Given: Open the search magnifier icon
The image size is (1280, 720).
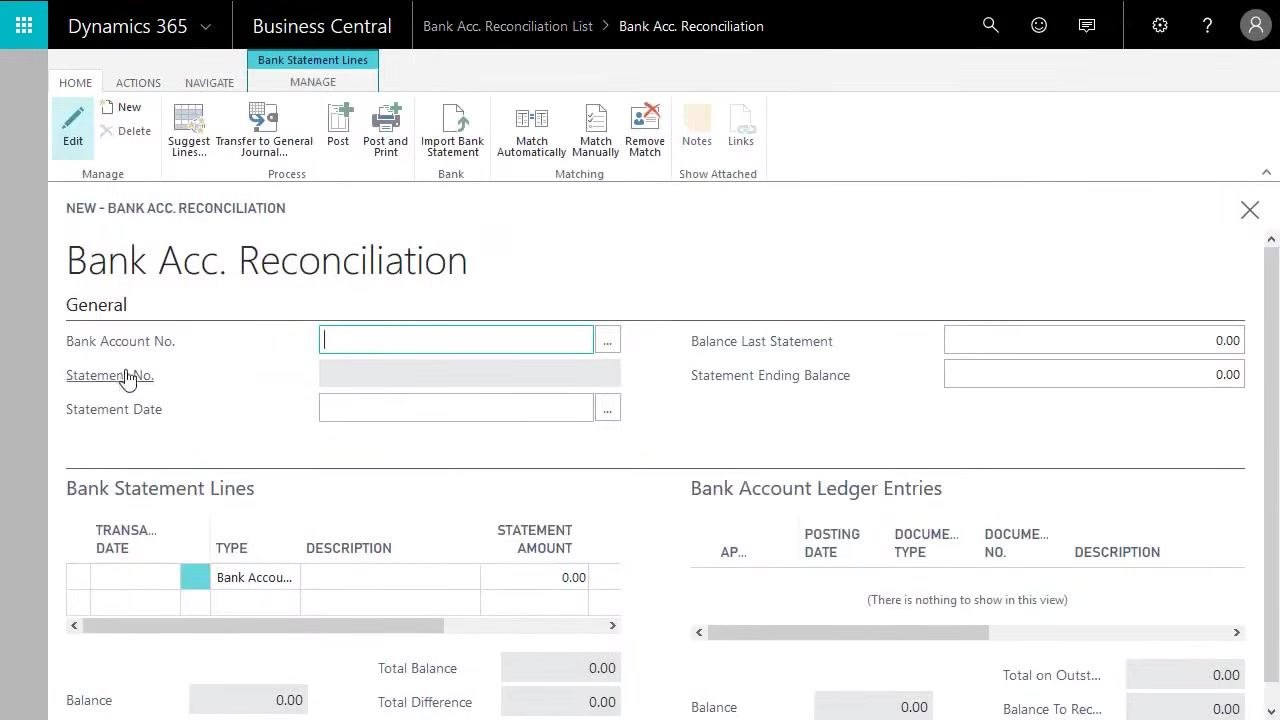Looking at the screenshot, I should click(991, 25).
